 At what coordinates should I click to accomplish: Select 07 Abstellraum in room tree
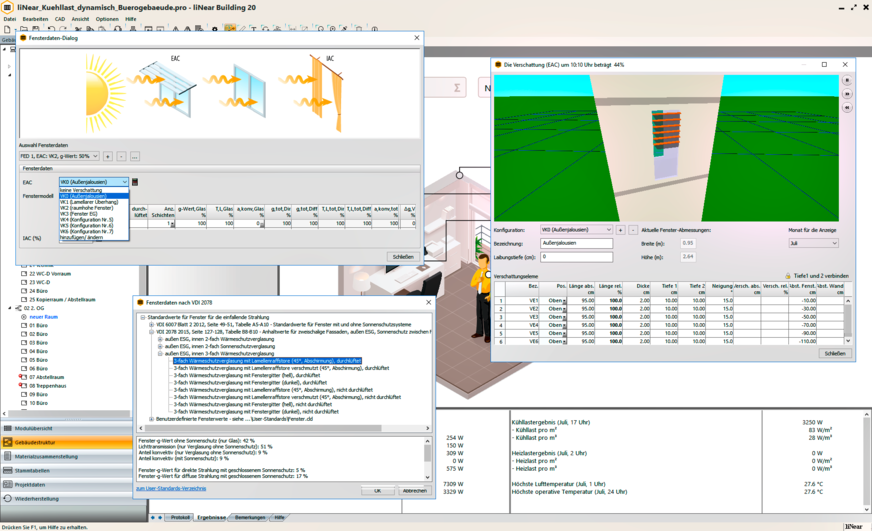[47, 377]
